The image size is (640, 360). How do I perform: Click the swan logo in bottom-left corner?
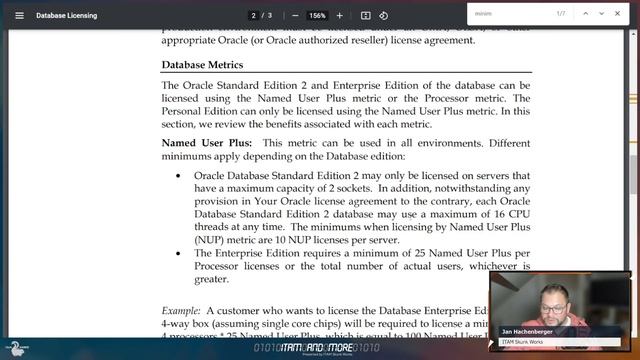tap(17, 348)
